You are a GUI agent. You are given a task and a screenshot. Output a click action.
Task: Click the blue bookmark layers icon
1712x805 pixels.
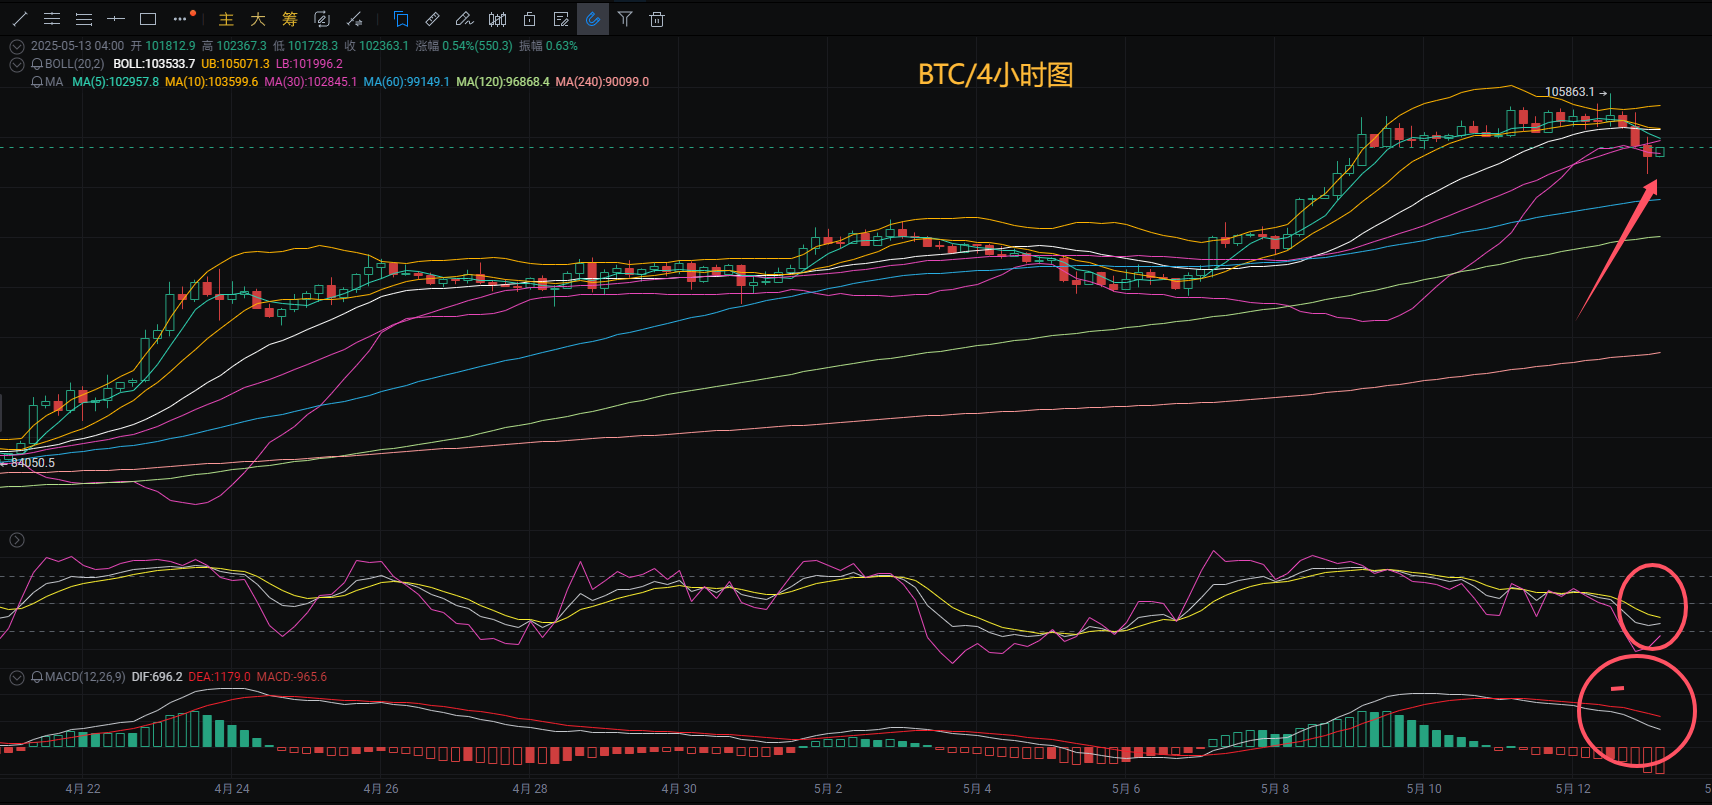pos(401,19)
